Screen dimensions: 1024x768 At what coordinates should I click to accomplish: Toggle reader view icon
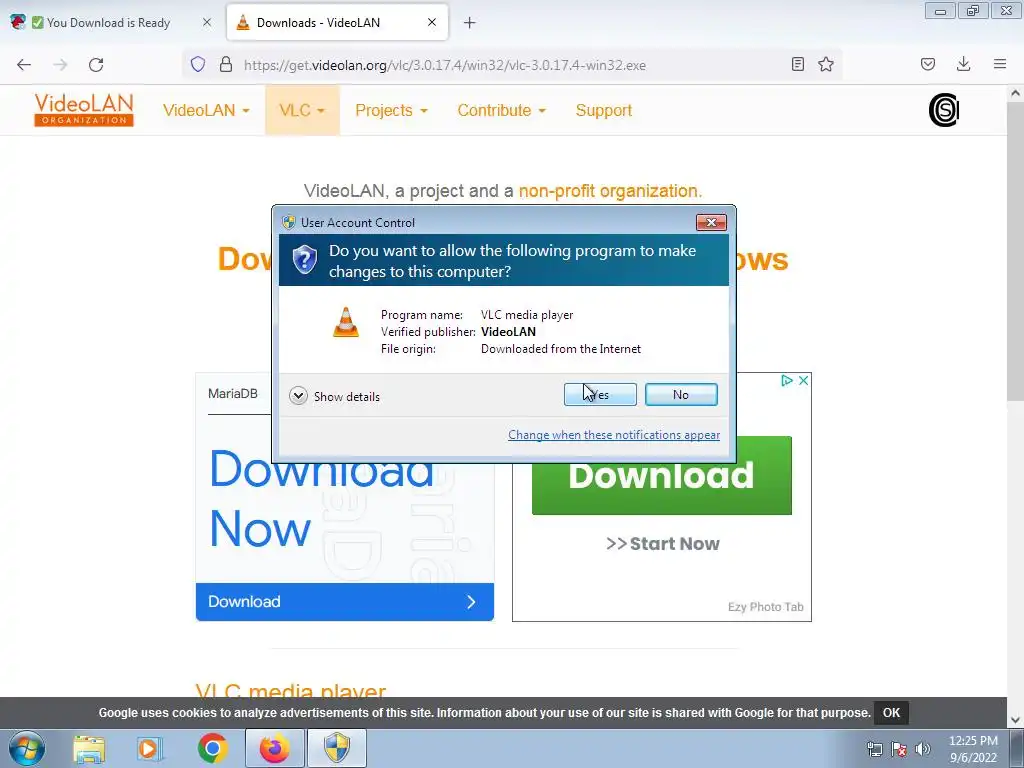[x=797, y=64]
